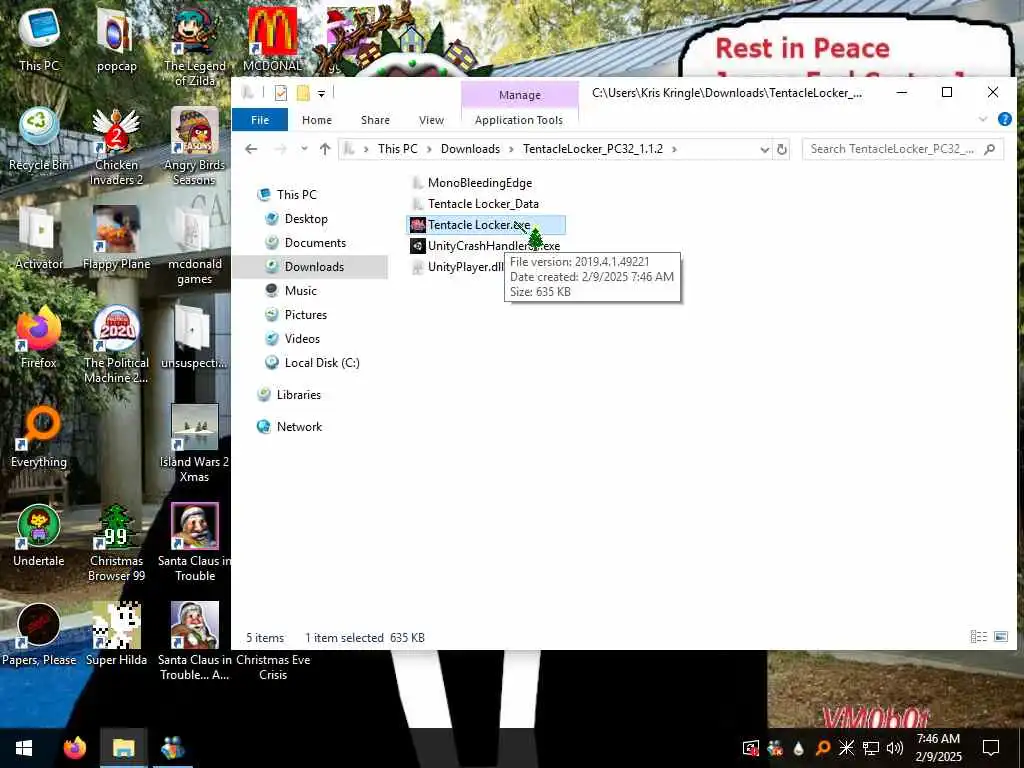Open This PC desktop icon

(39, 39)
